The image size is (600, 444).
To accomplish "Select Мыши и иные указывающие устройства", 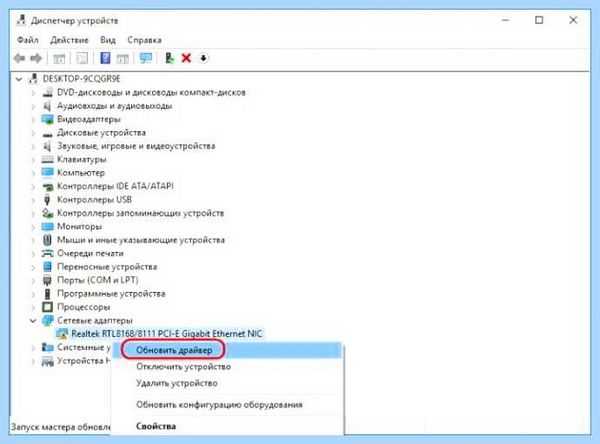I will click(x=141, y=240).
